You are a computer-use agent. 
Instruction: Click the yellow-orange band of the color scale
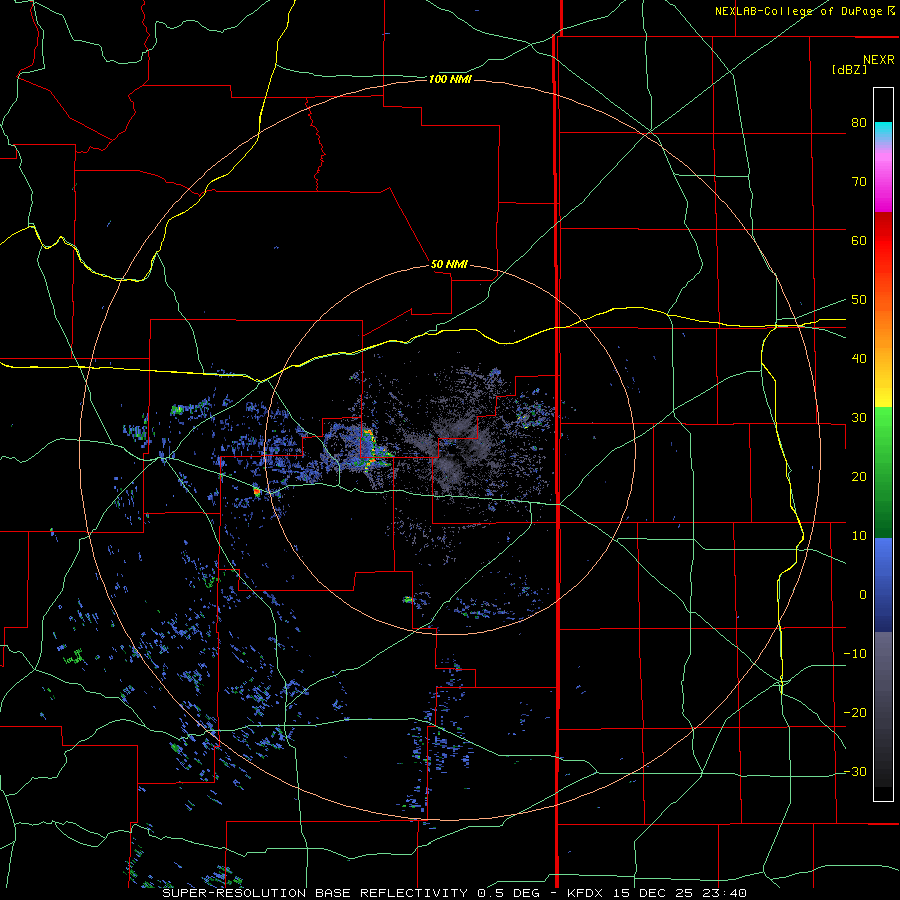click(x=883, y=350)
